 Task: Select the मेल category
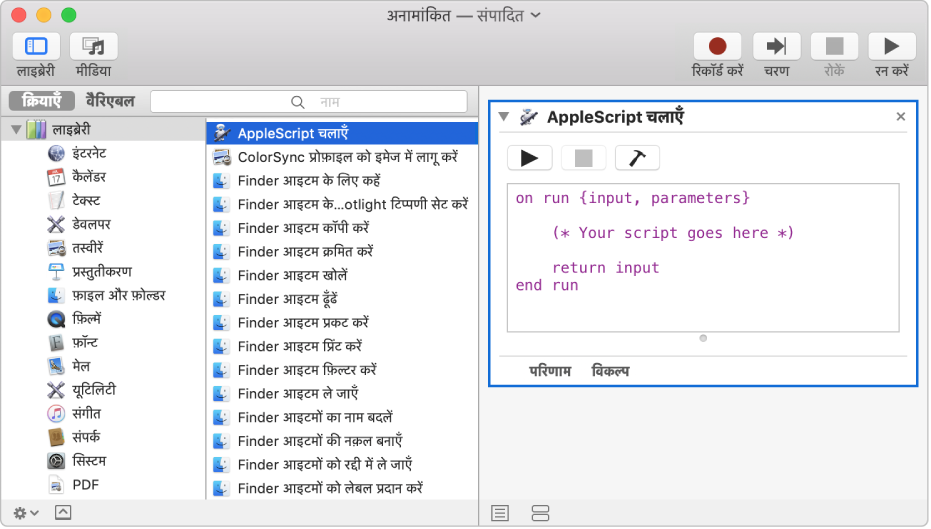[81, 366]
